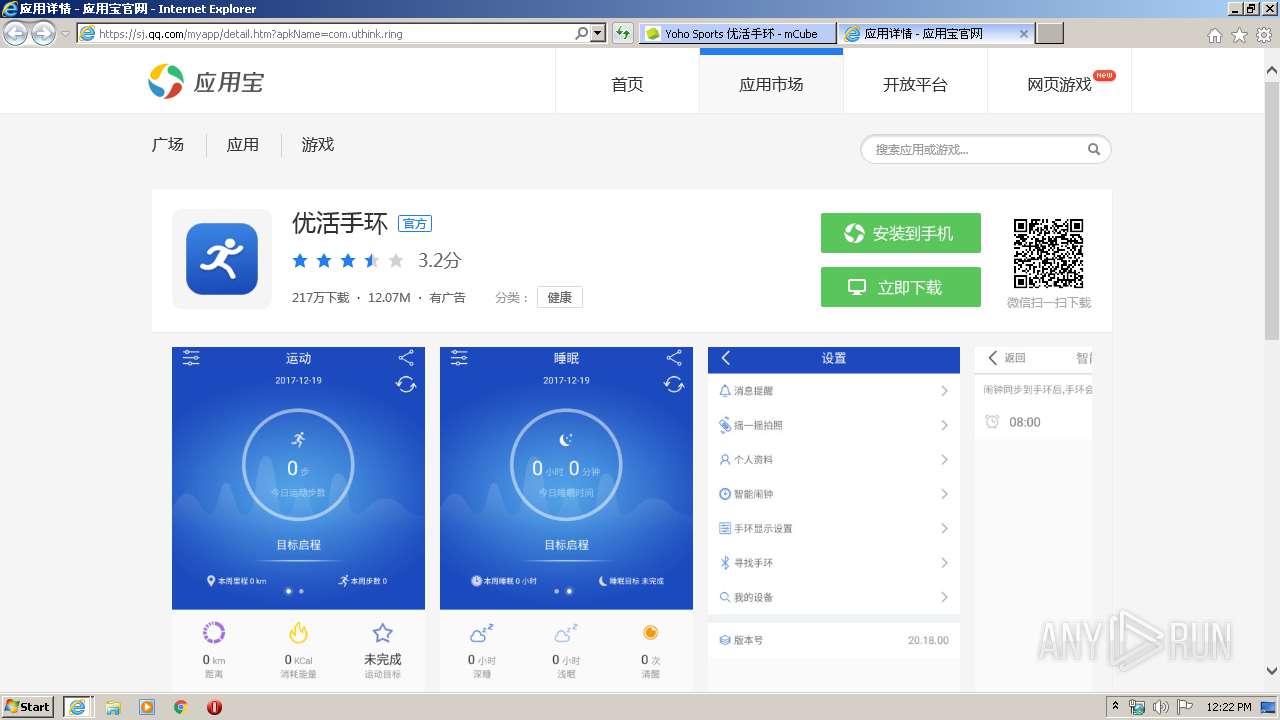
Task: Click the 优活手环 running-man app icon
Action: (222, 259)
